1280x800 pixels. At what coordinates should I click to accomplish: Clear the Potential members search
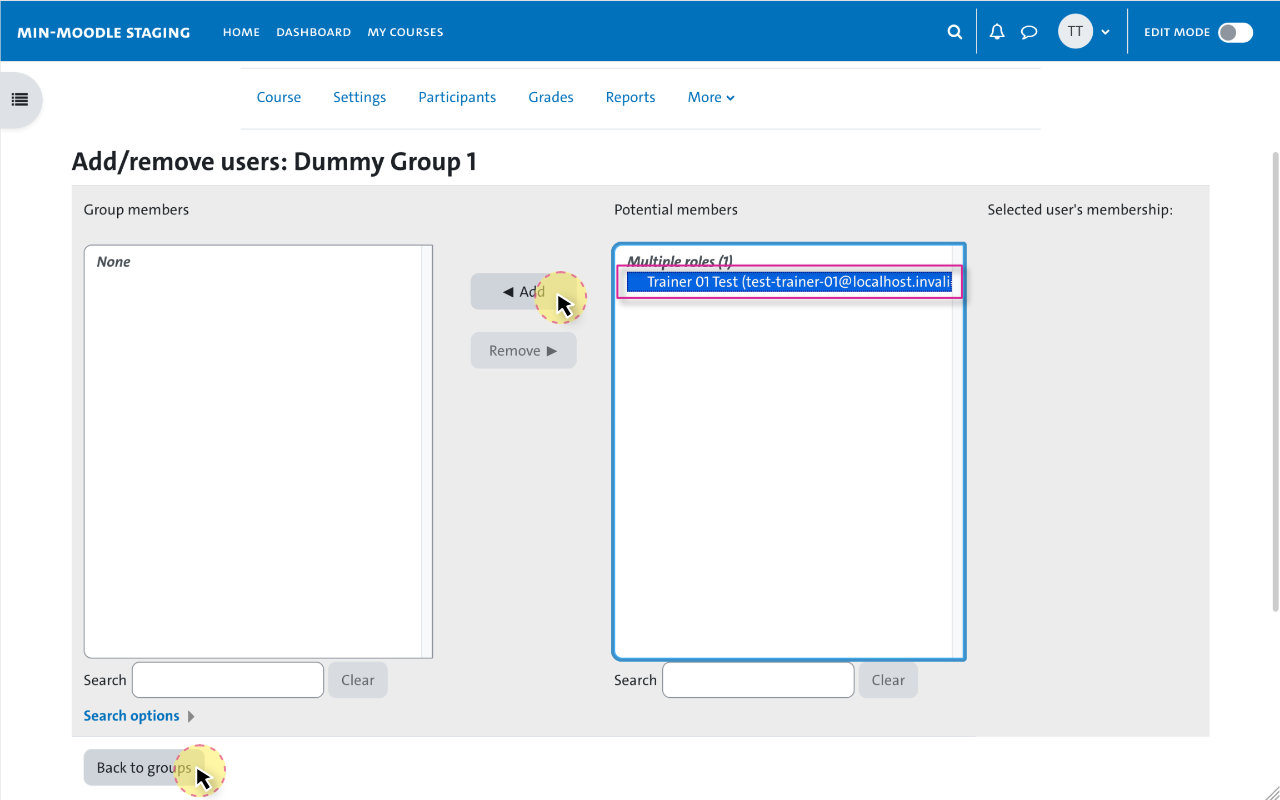887,680
